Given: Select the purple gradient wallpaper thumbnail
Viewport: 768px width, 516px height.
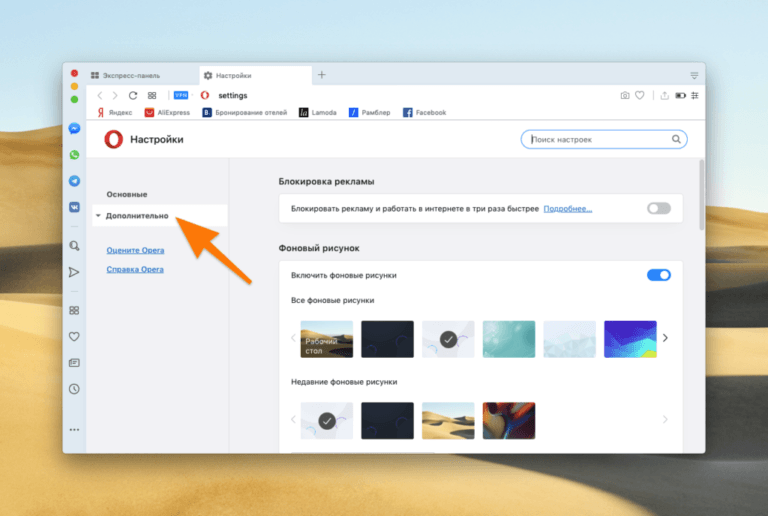Looking at the screenshot, I should click(630, 339).
